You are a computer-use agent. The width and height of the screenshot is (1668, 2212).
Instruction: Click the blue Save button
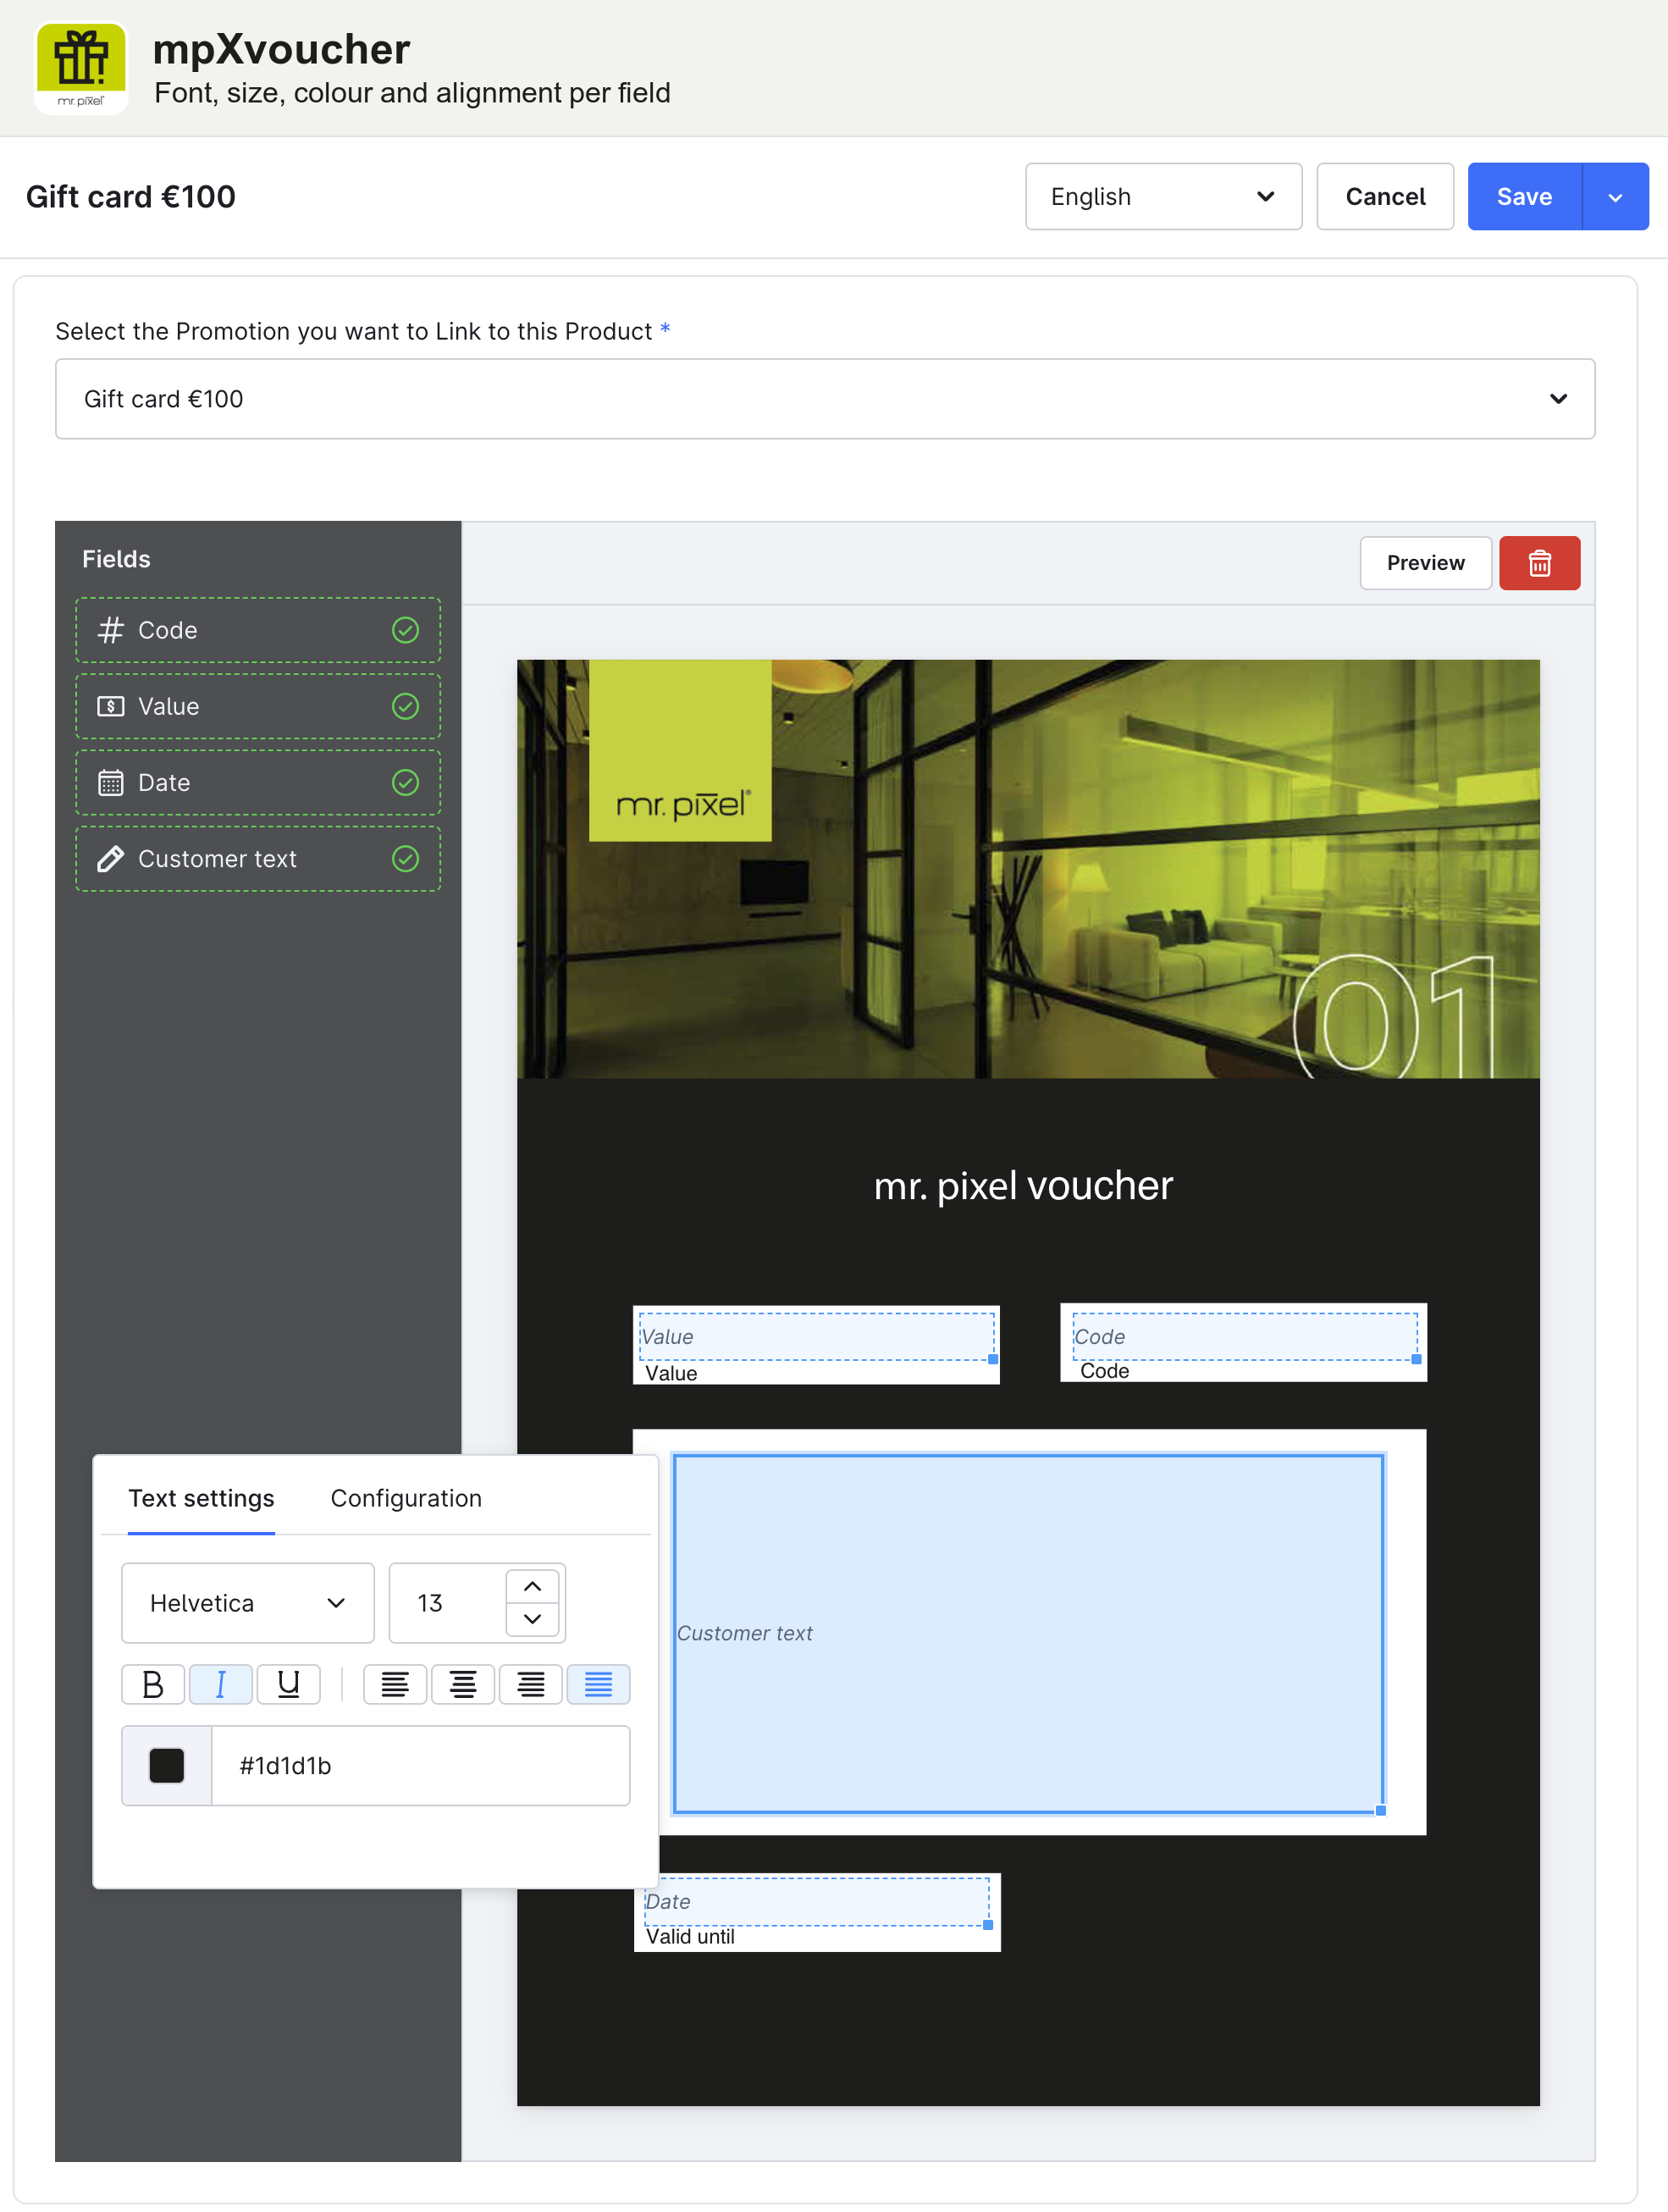[1524, 197]
